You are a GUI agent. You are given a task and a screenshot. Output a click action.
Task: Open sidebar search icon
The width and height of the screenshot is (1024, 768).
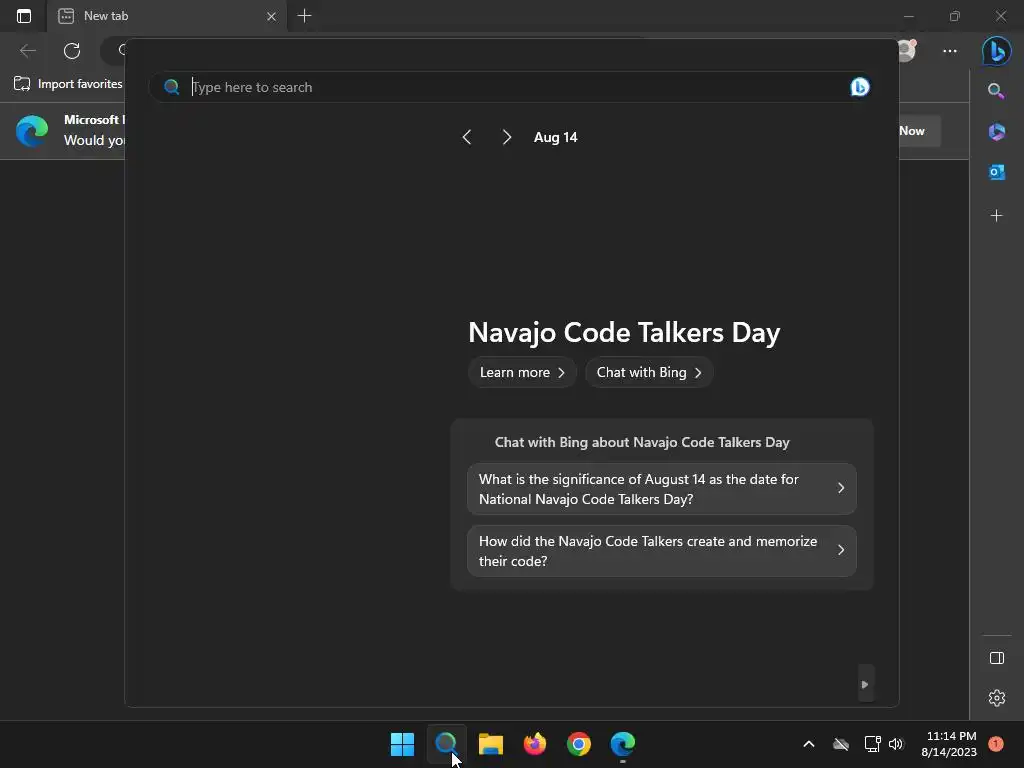(x=996, y=90)
